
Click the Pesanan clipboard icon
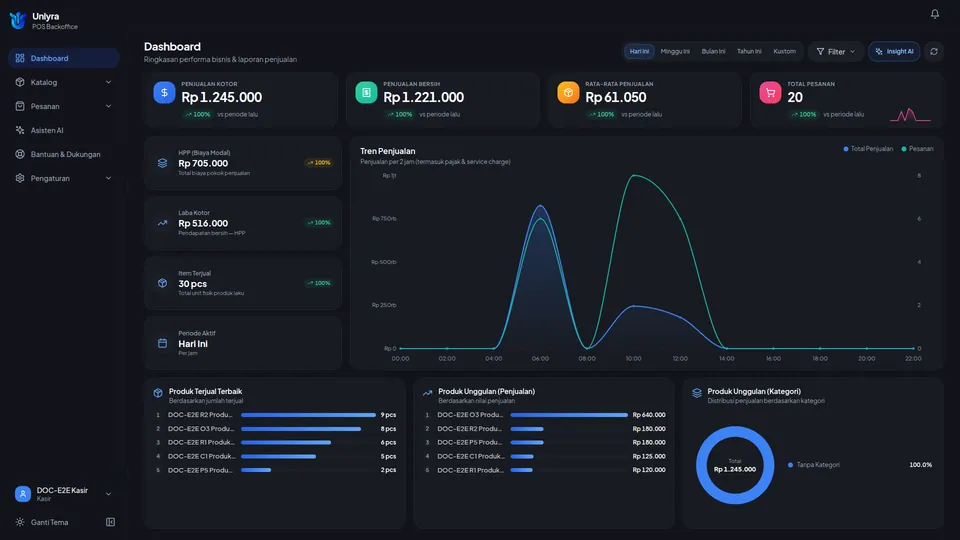pyautogui.click(x=20, y=106)
